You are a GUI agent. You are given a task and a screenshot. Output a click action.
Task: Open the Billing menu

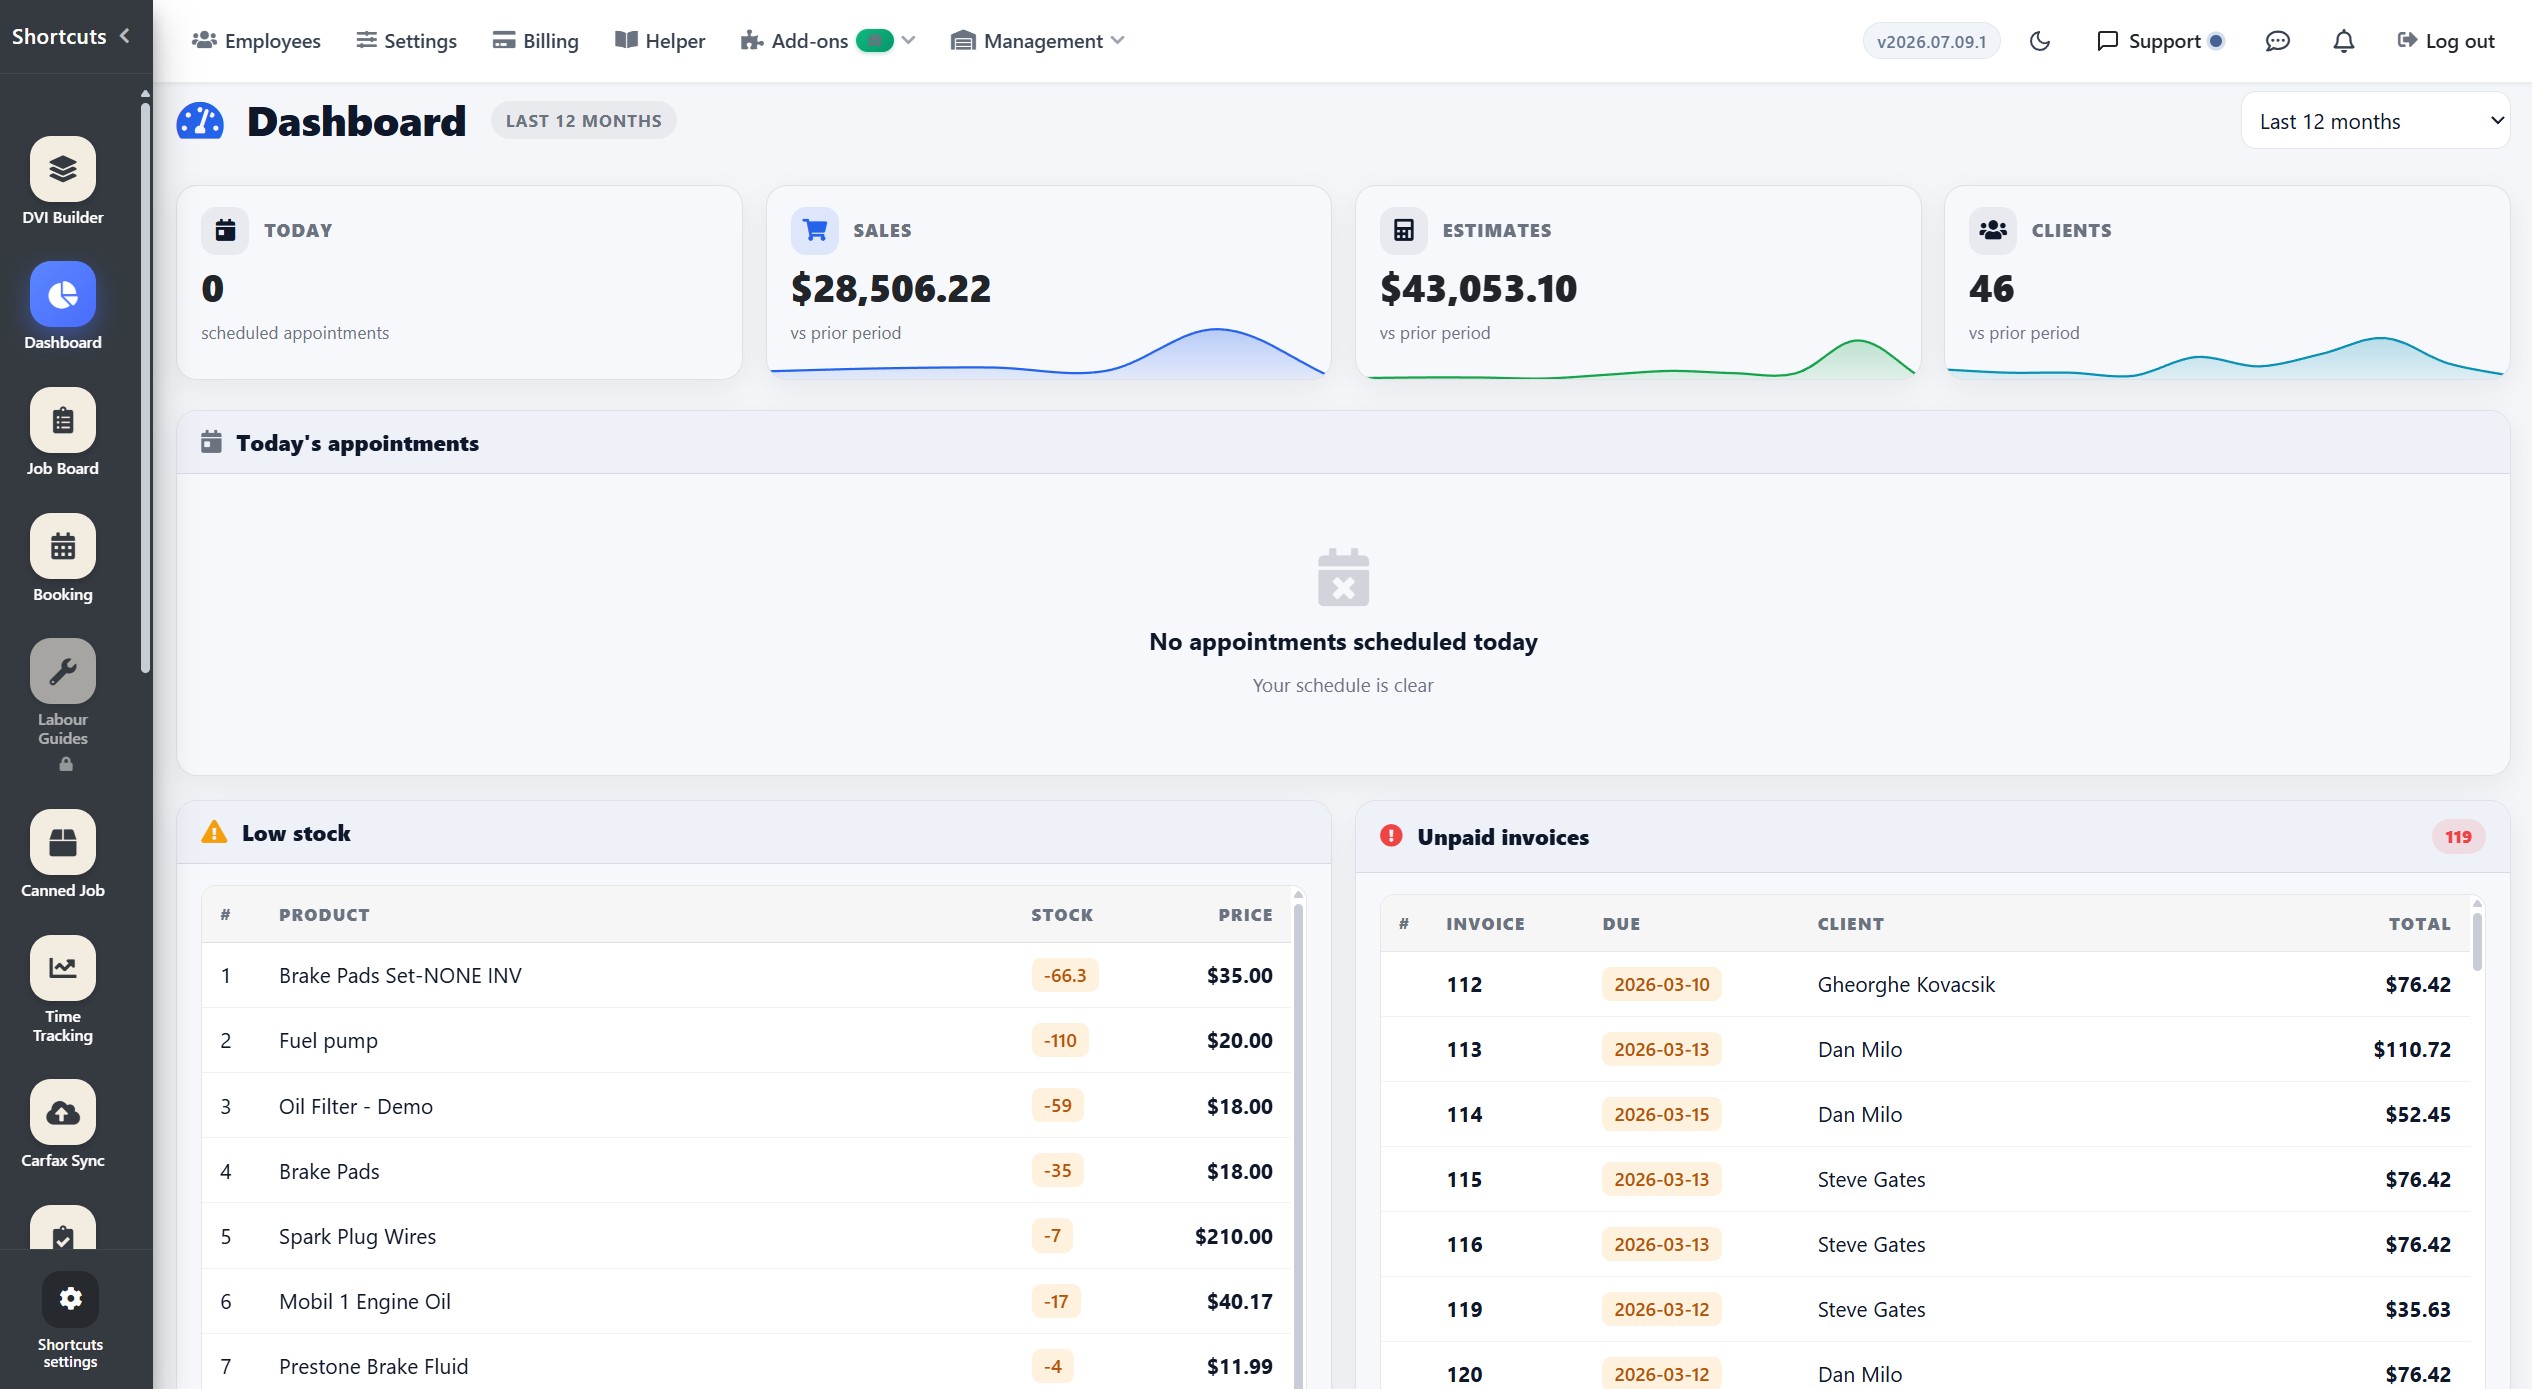[x=535, y=41]
